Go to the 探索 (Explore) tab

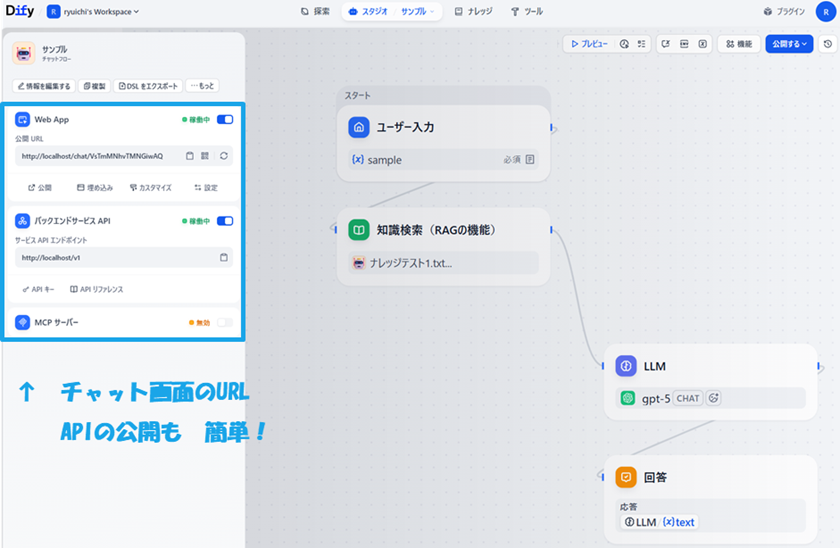(x=316, y=11)
